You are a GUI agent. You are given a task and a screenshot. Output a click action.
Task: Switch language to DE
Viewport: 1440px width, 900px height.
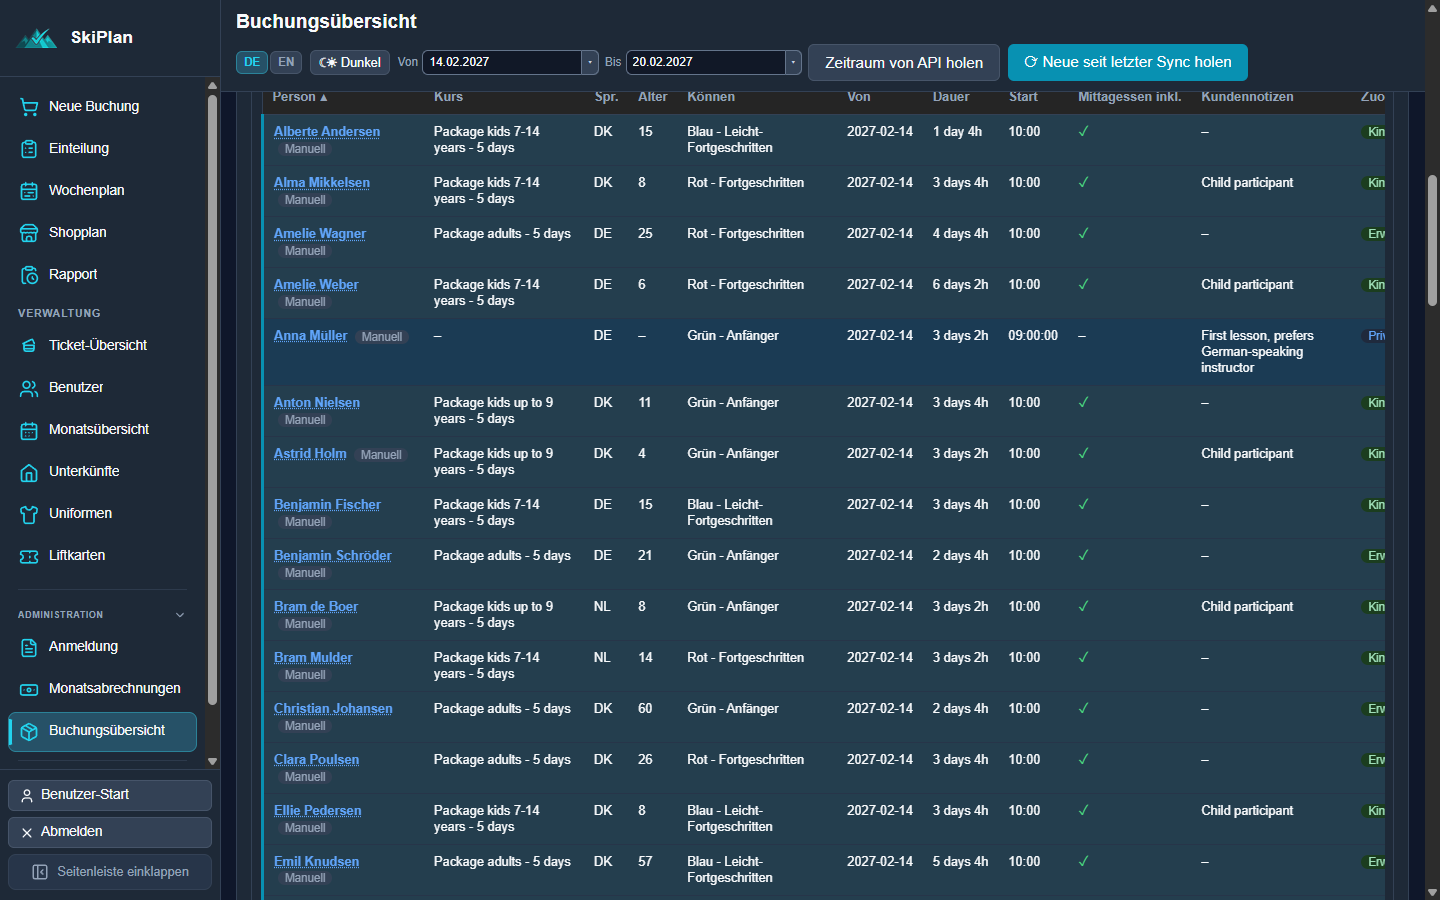[x=252, y=62]
